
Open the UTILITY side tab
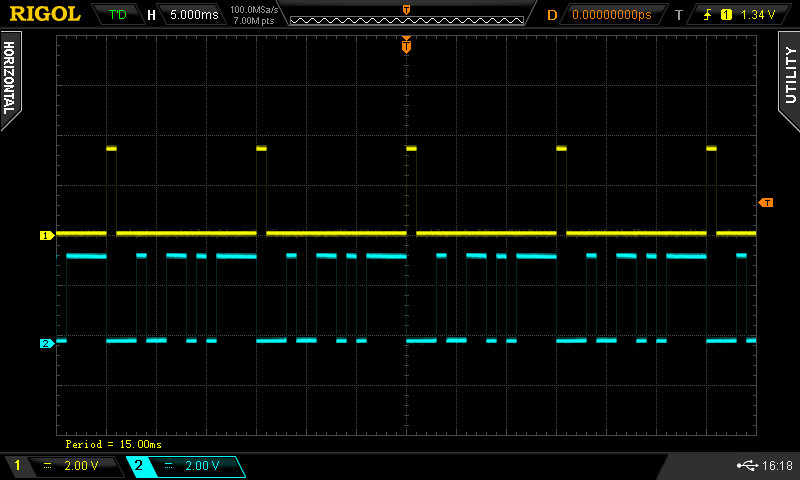coord(789,74)
